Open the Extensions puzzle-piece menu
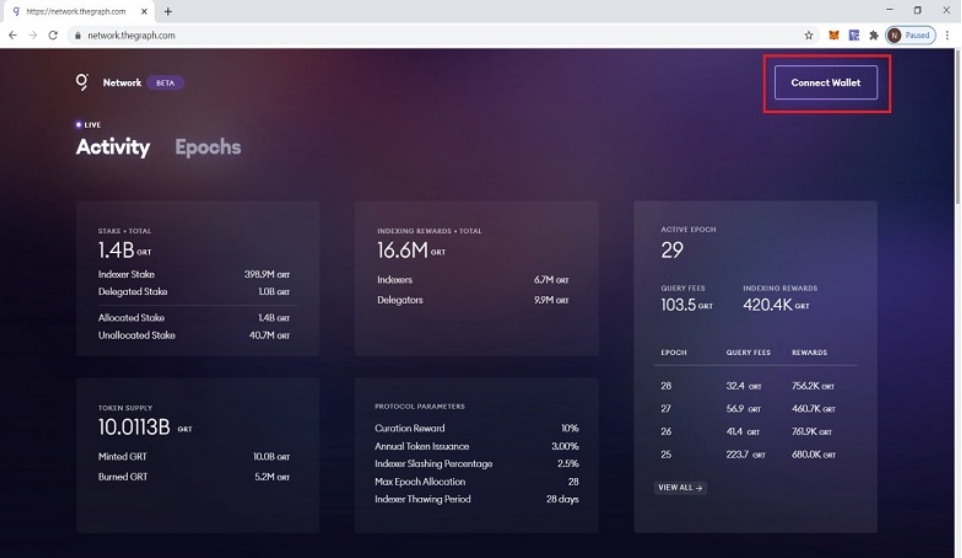 pyautogui.click(x=874, y=36)
